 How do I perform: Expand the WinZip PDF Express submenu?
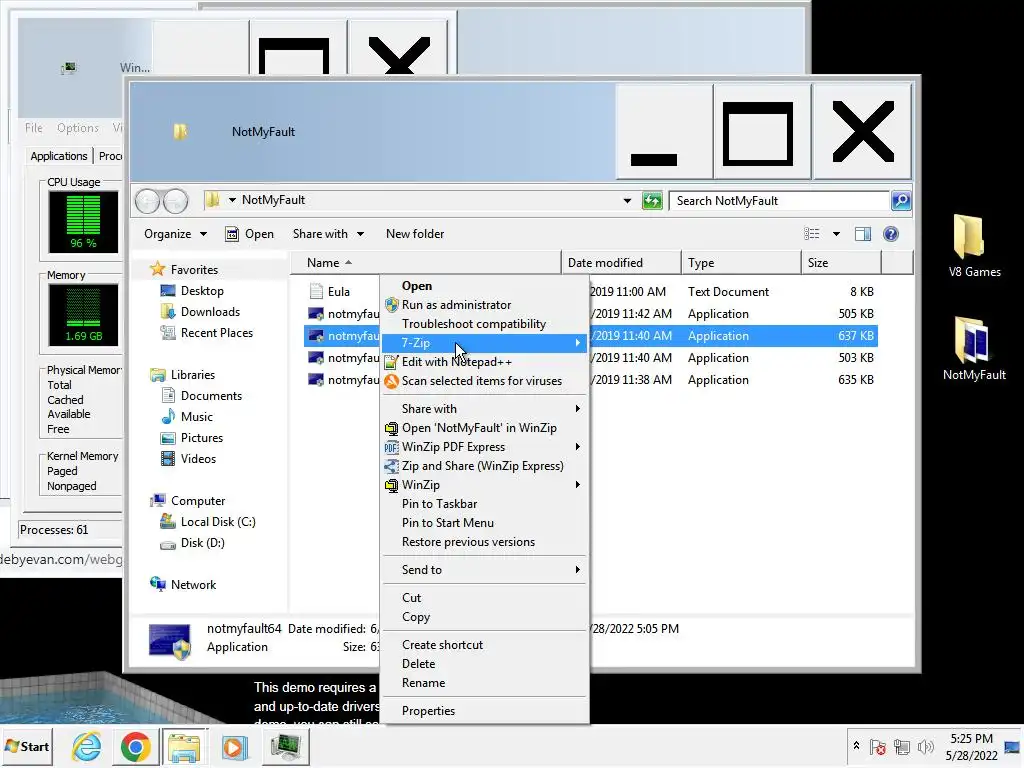(x=484, y=447)
